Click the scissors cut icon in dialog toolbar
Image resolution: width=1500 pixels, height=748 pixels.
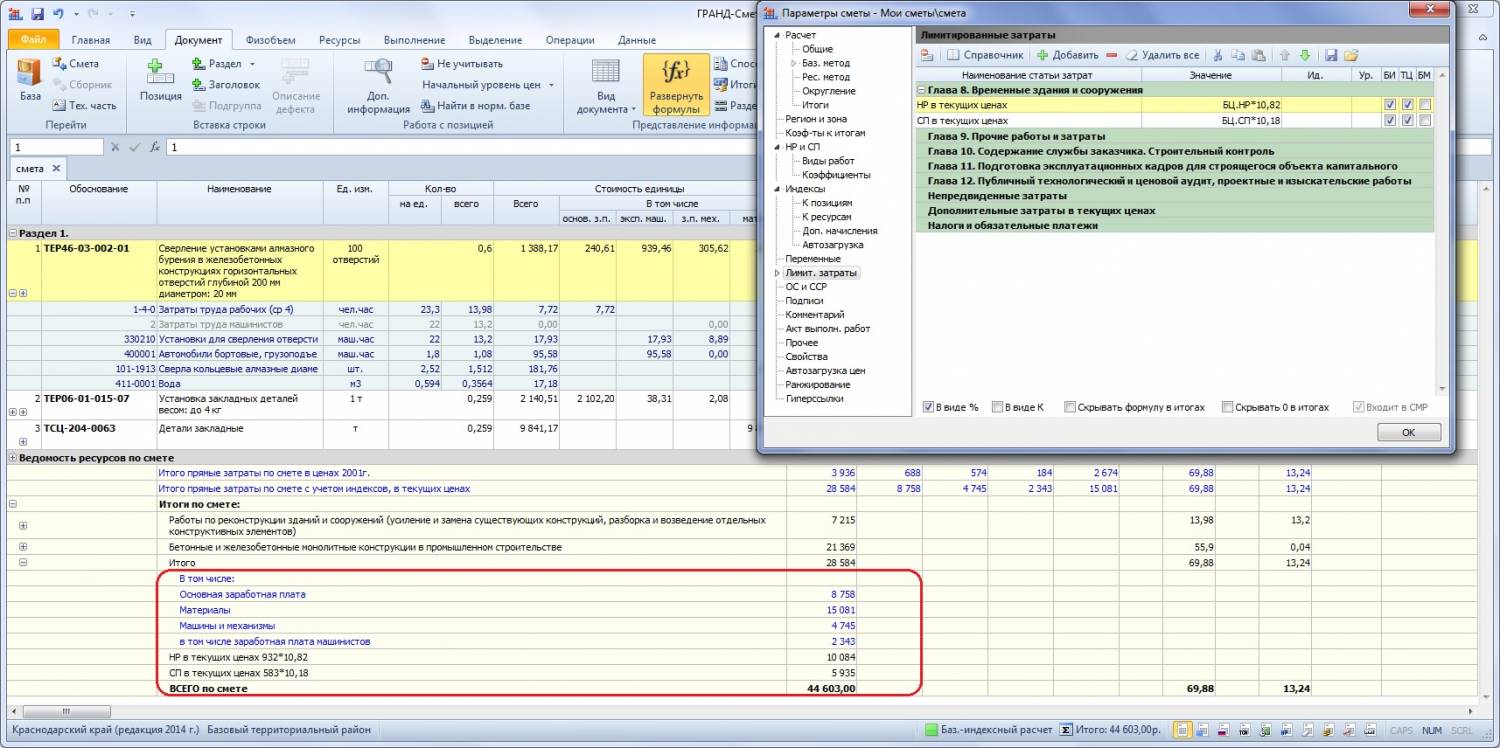(x=1218, y=55)
